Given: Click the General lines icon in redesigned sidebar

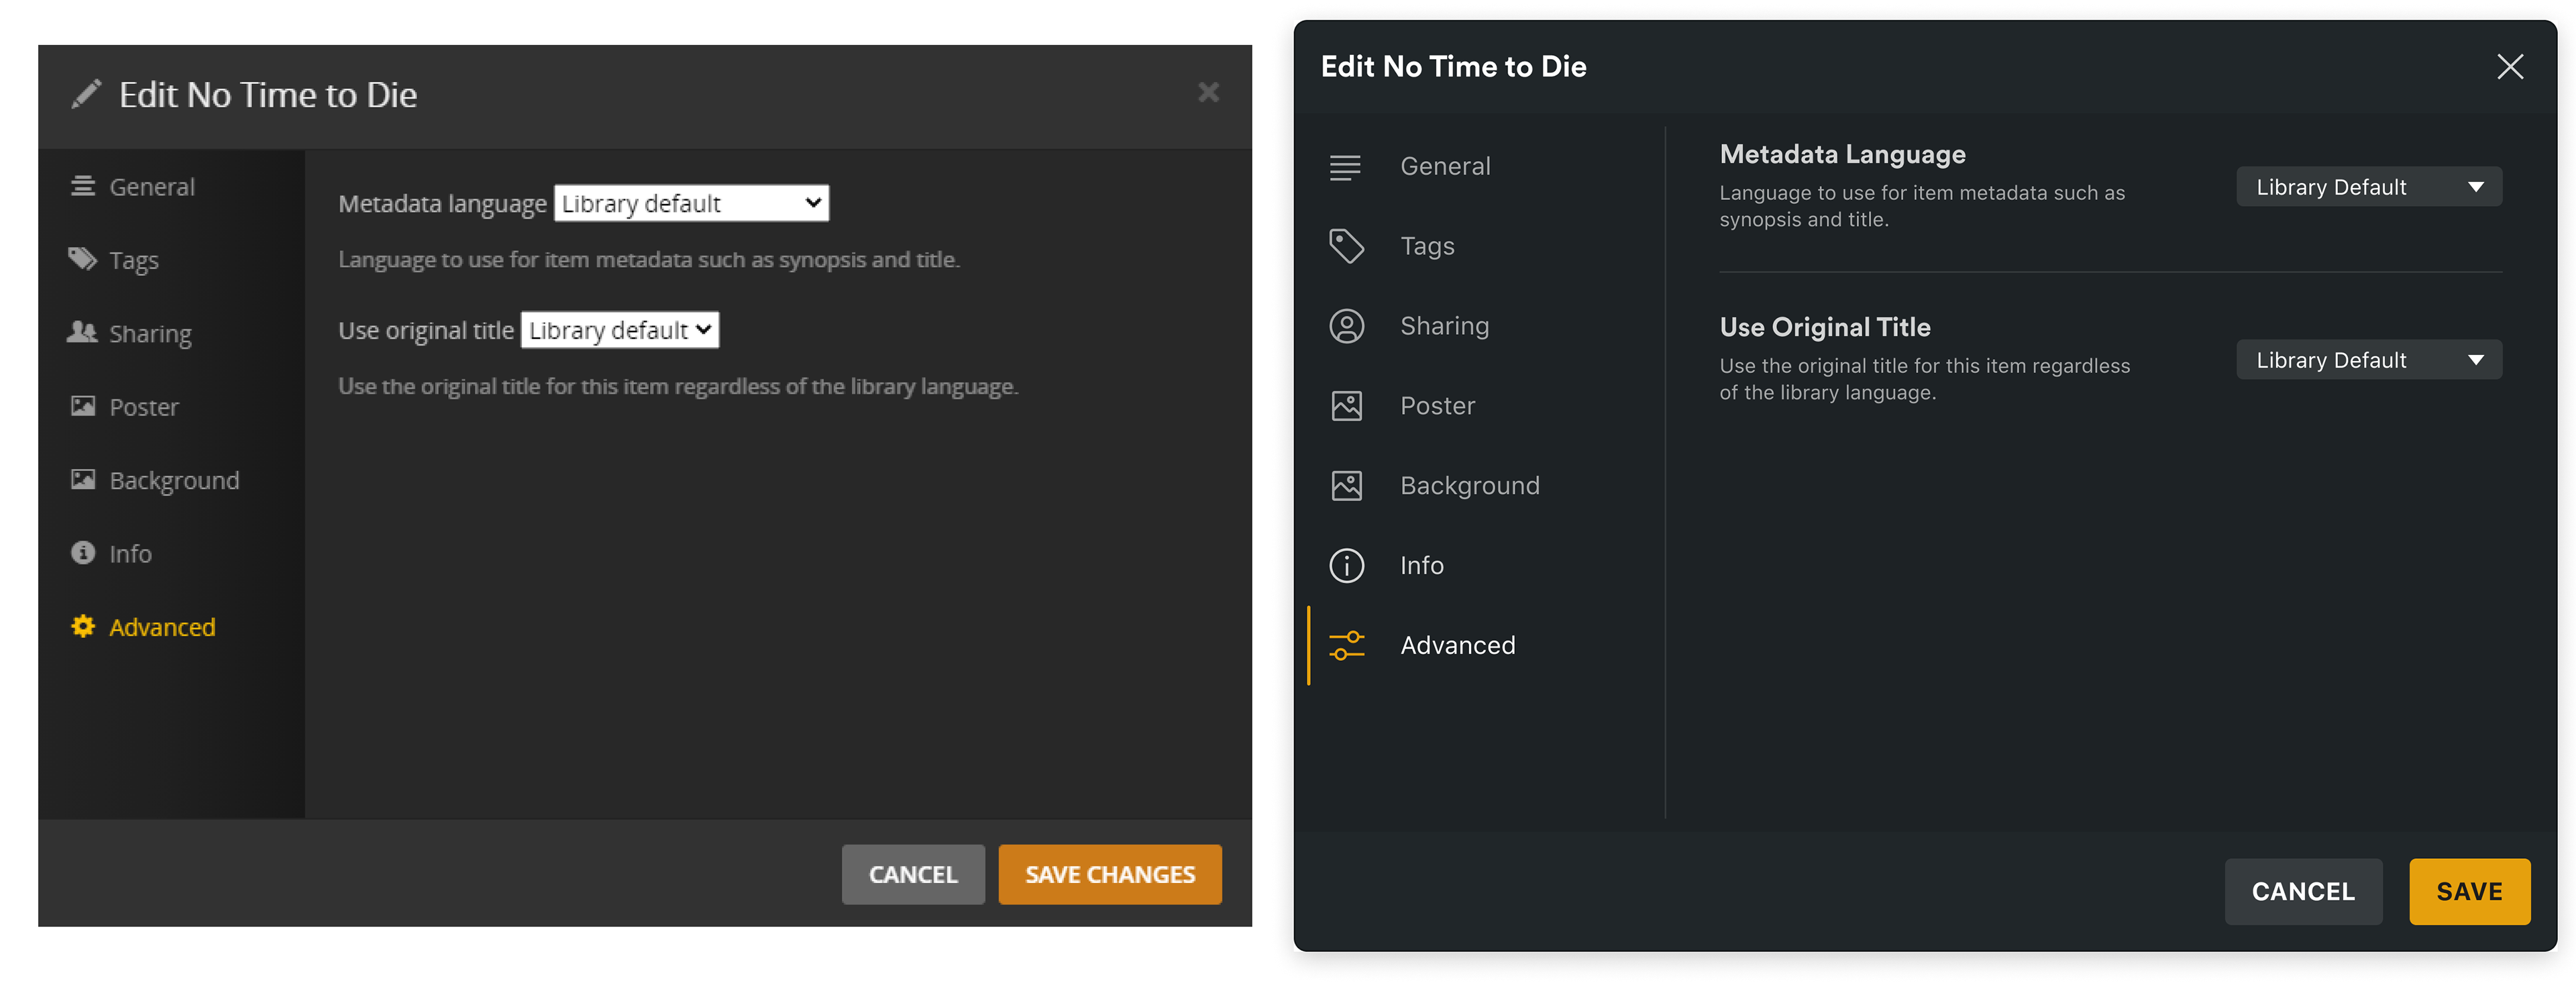Looking at the screenshot, I should 1345,167.
